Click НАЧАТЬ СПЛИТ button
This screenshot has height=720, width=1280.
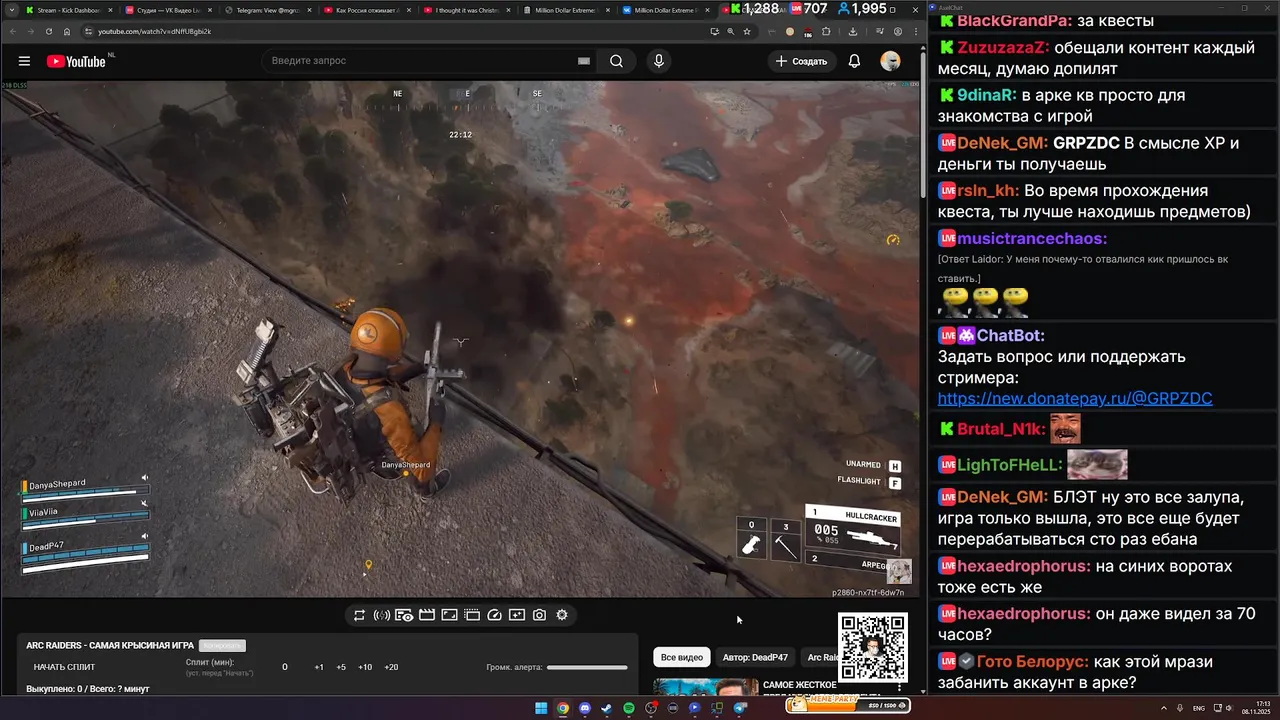(64, 667)
